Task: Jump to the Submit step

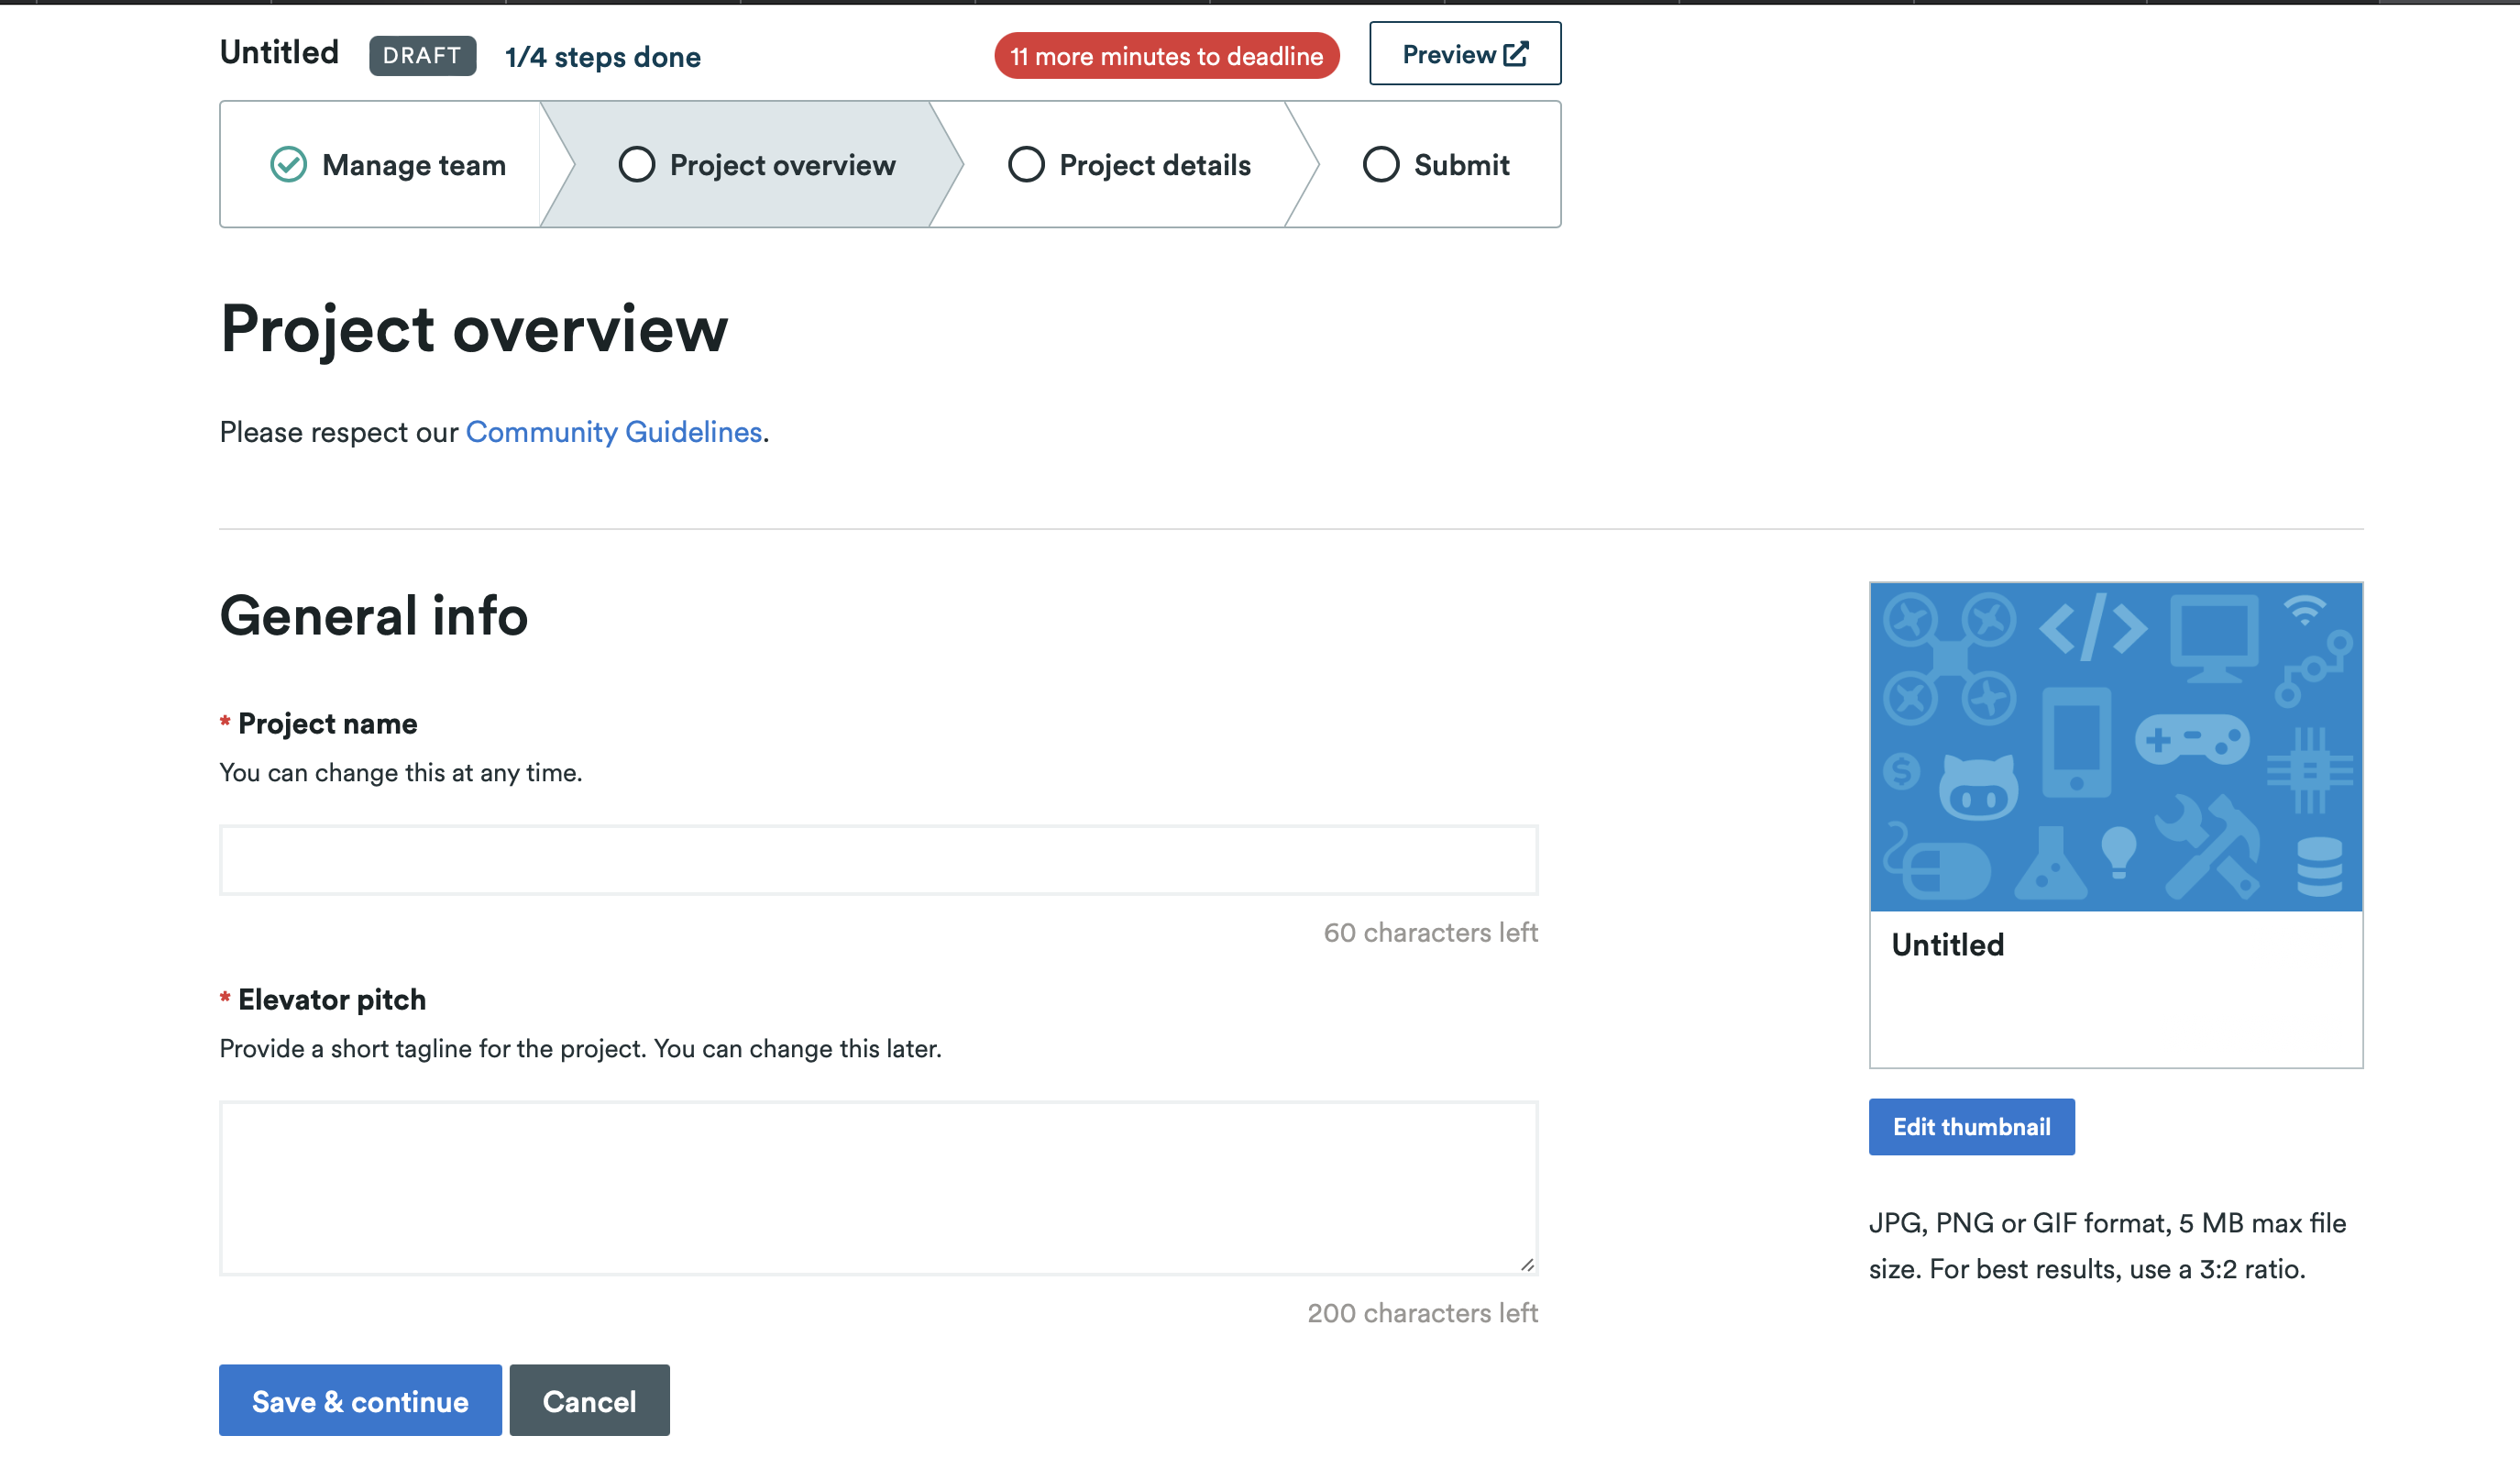Action: coord(1460,165)
